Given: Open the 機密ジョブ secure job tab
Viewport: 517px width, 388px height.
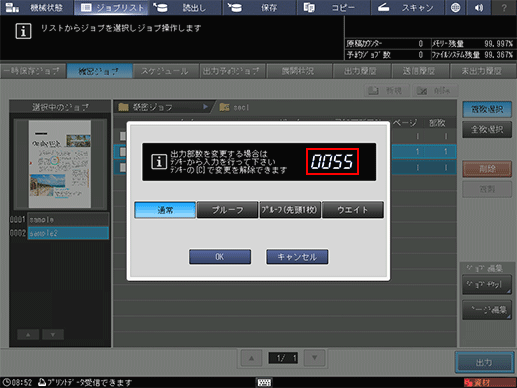Looking at the screenshot, I should click(99, 71).
